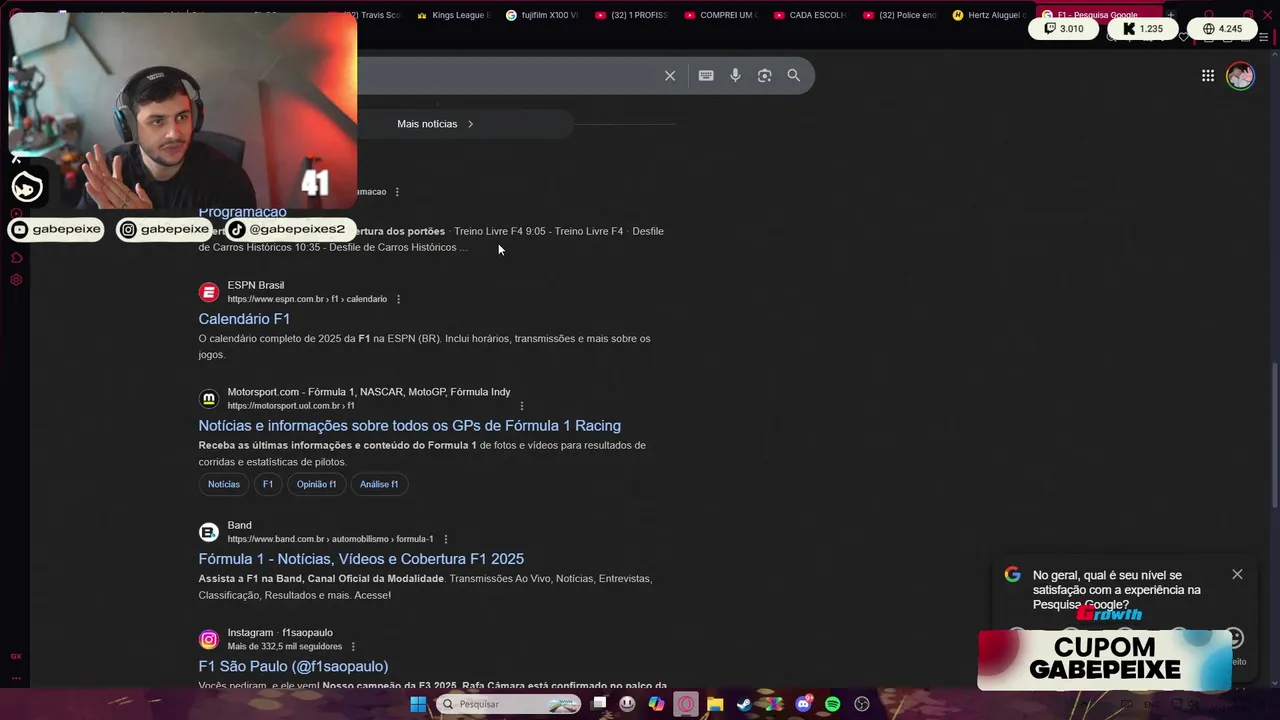Click the magnifier search submit icon

[x=794, y=76]
